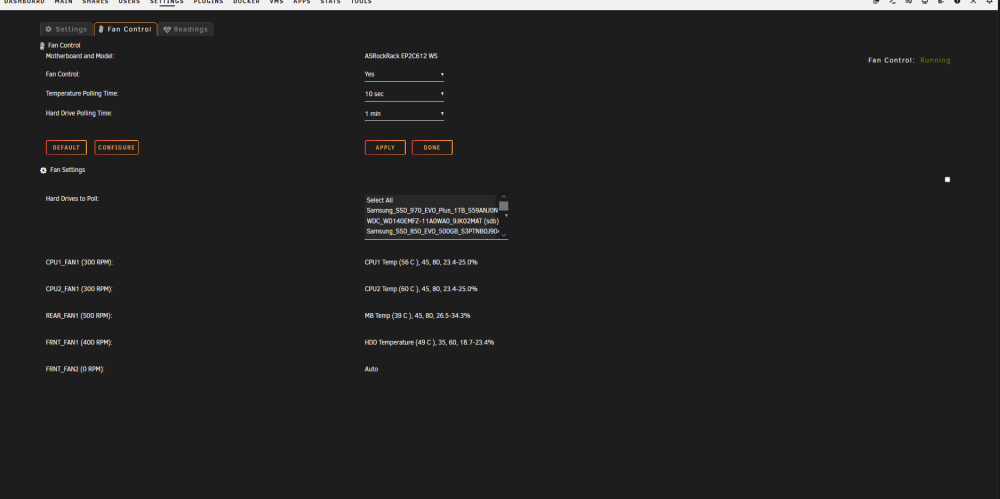
Task: Click the FRNT_FAN1 (400 RPM) label
Action: [x=79, y=343]
